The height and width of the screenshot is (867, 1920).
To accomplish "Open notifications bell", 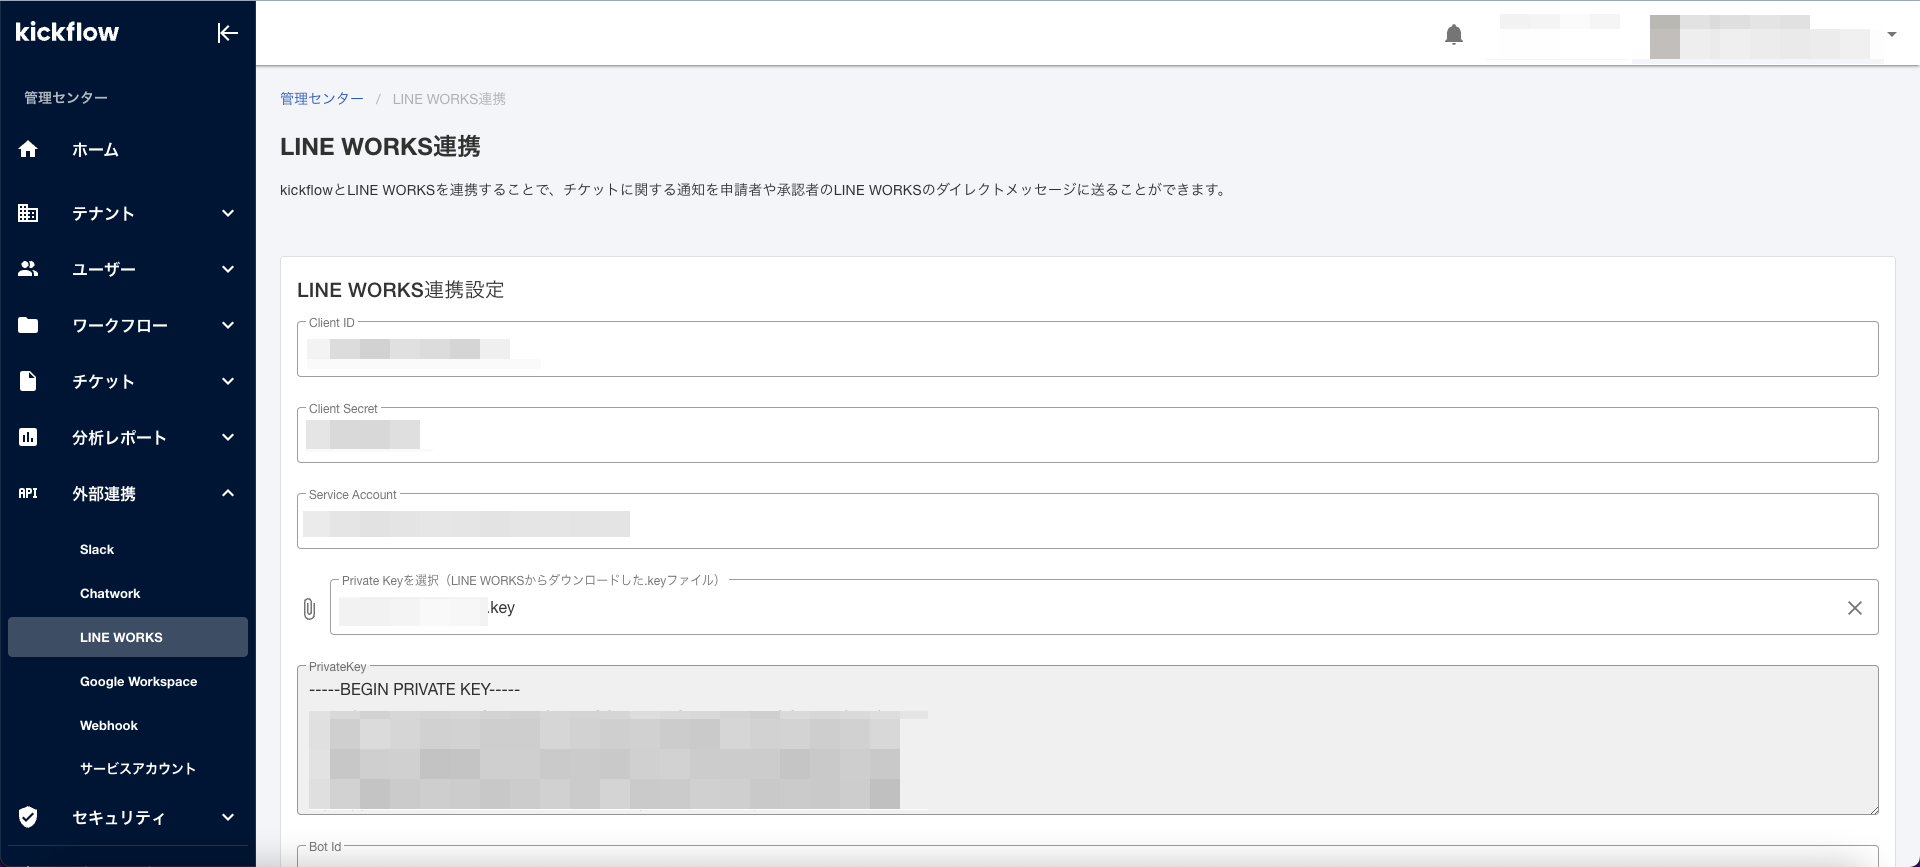I will 1454,35.
